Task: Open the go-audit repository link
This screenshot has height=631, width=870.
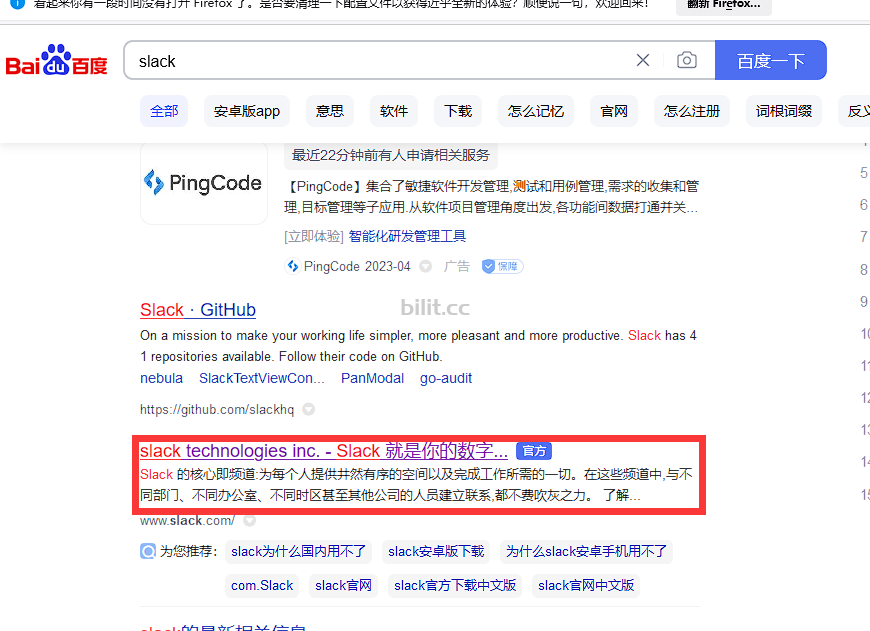Action: click(x=446, y=378)
